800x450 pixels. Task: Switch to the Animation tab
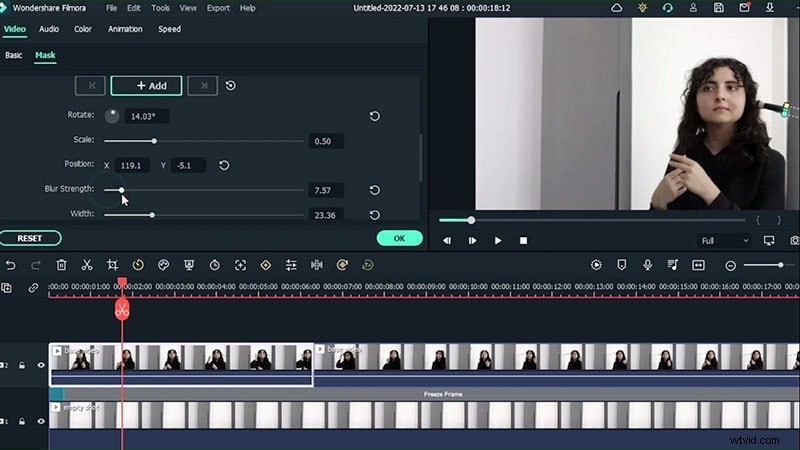tap(125, 29)
